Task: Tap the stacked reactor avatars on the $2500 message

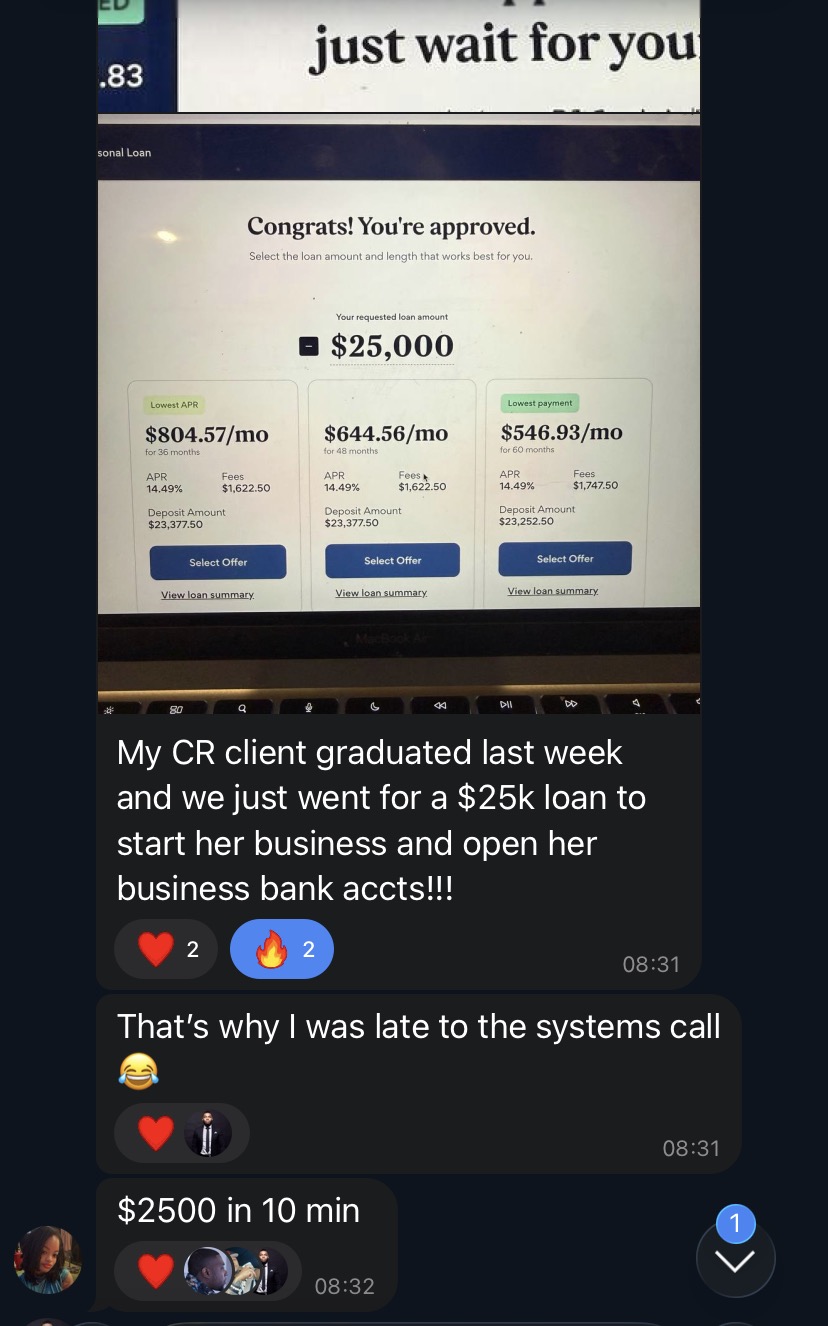Action: click(x=236, y=1271)
